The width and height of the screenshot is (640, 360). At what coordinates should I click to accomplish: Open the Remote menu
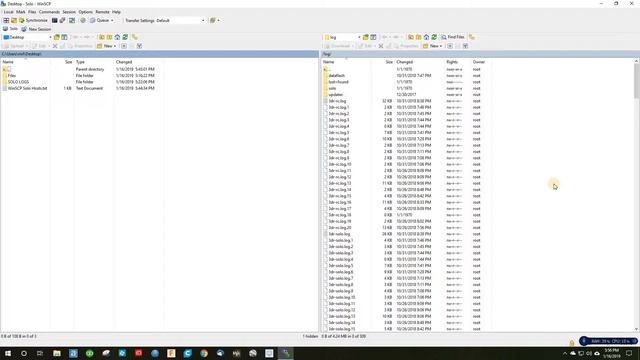click(x=102, y=12)
